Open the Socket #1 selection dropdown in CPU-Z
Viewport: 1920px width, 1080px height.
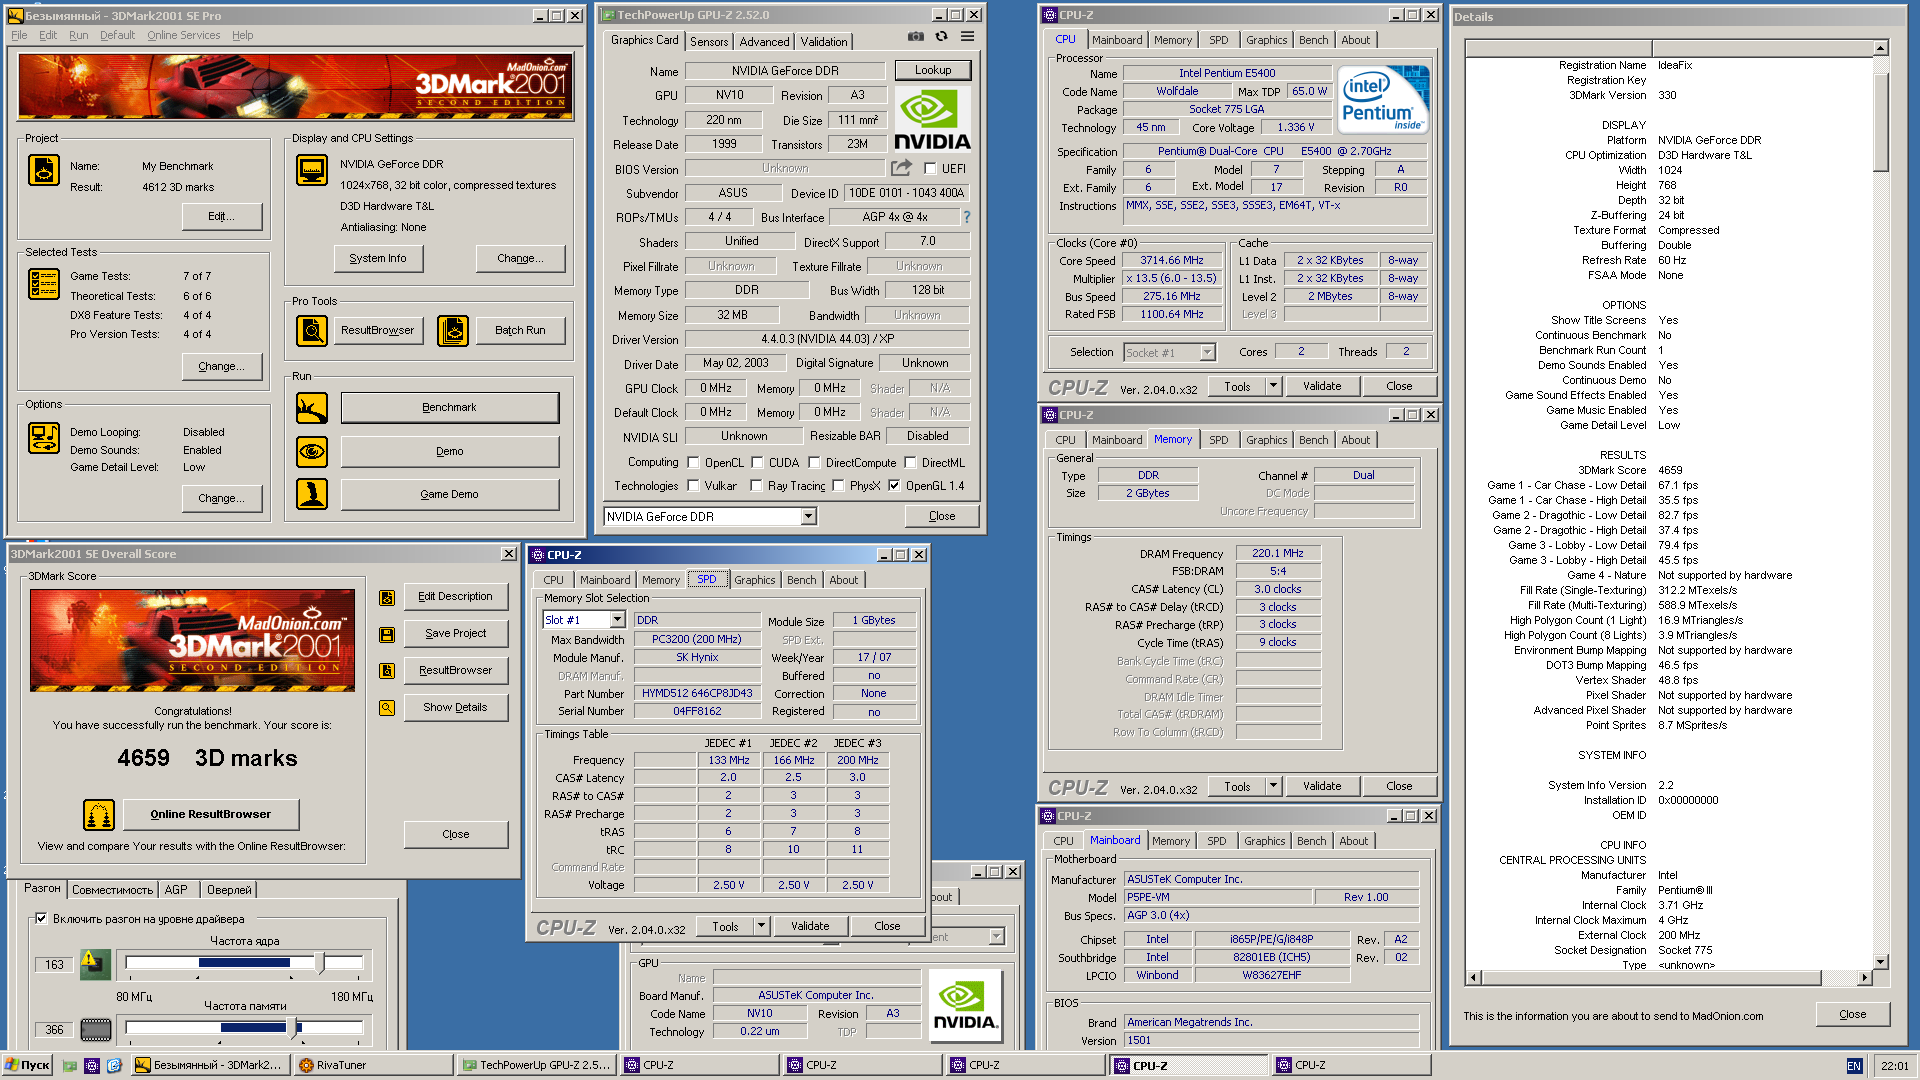coord(1207,352)
